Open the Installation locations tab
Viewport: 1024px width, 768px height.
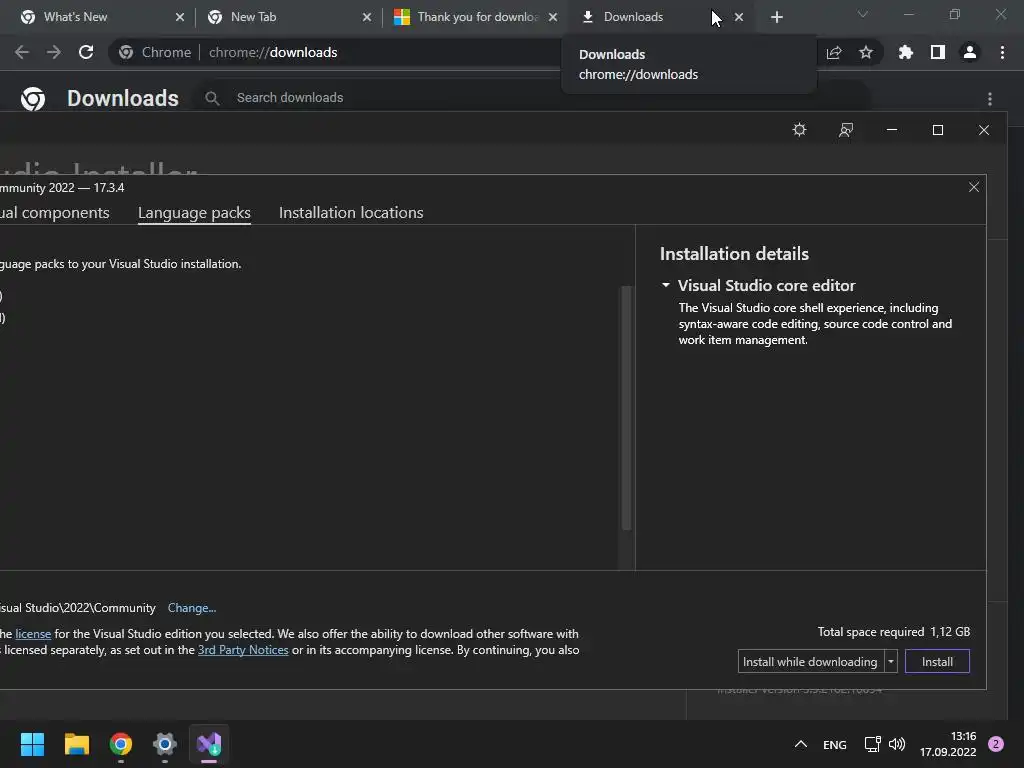pos(351,213)
